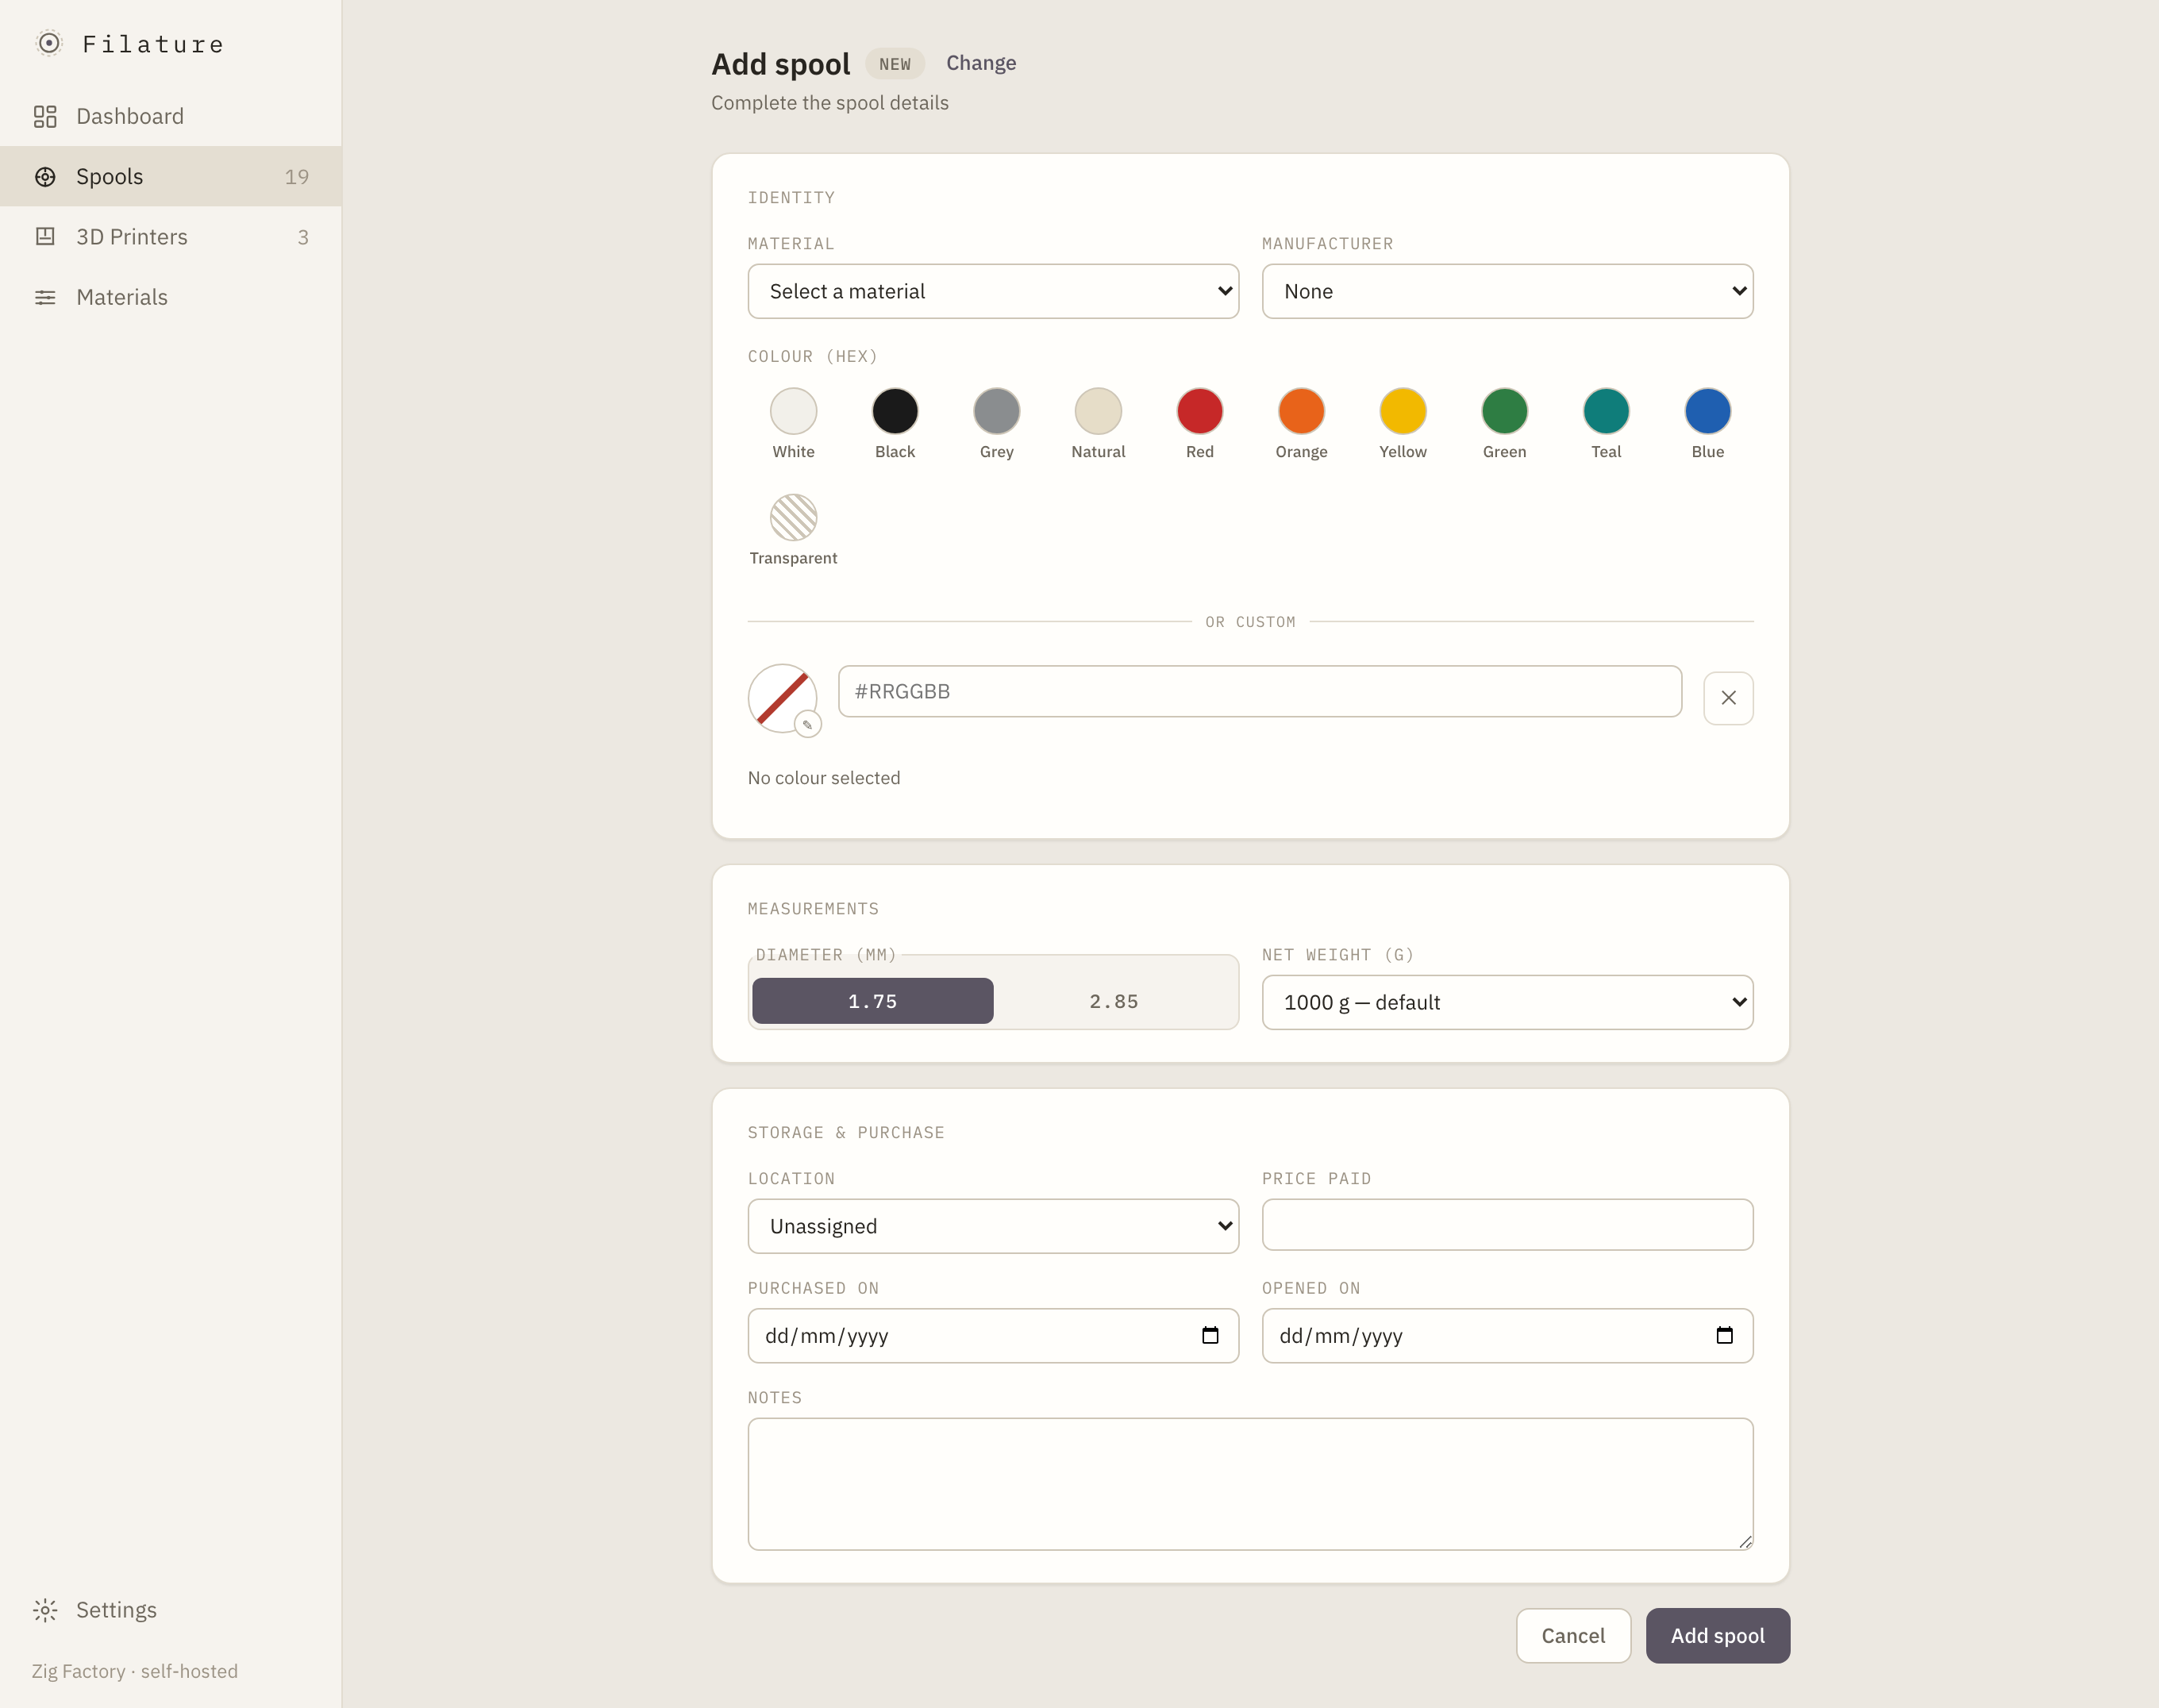
Task: Click the Filature logo icon
Action: (49, 43)
